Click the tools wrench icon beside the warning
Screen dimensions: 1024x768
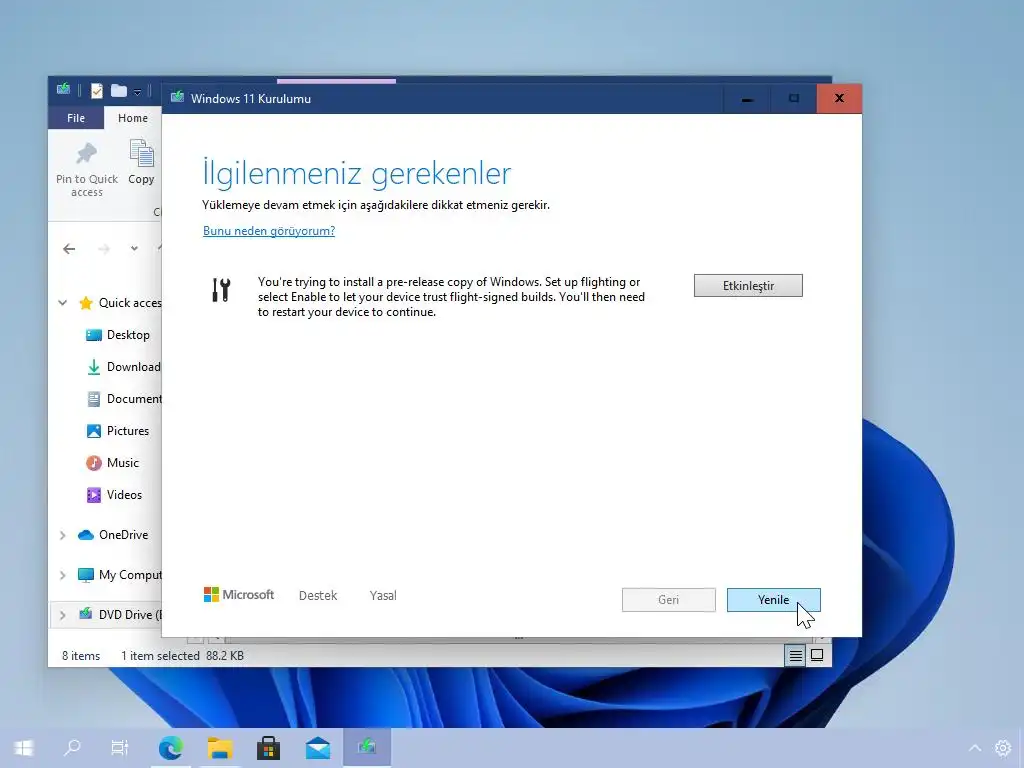pyautogui.click(x=221, y=290)
